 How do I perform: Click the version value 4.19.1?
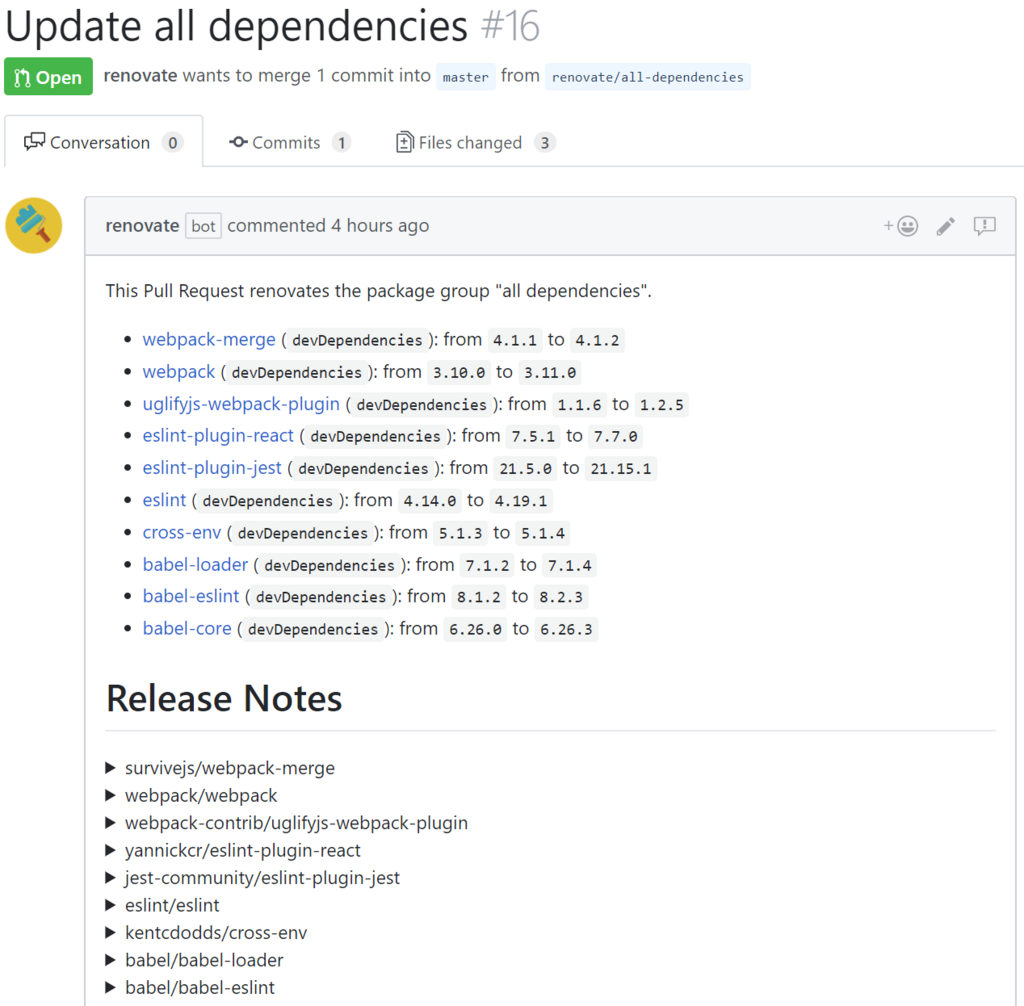pyautogui.click(x=520, y=501)
